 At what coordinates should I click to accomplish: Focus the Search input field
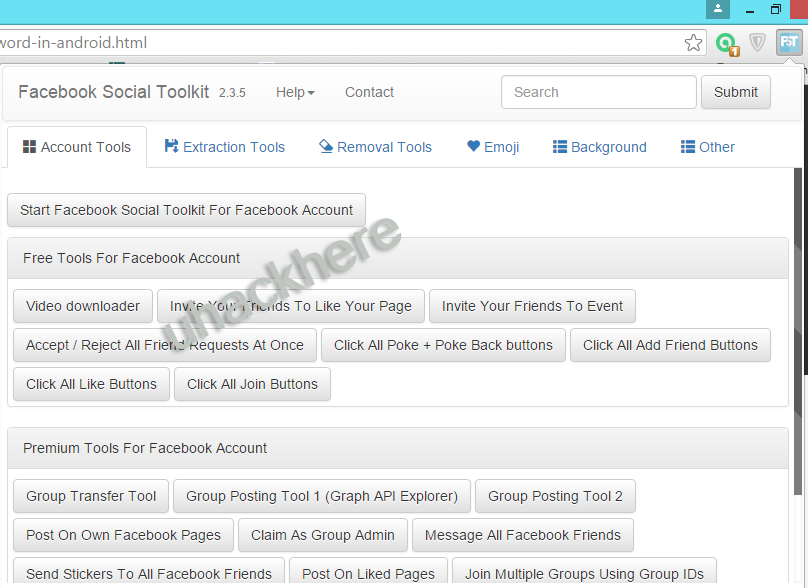[x=599, y=92]
